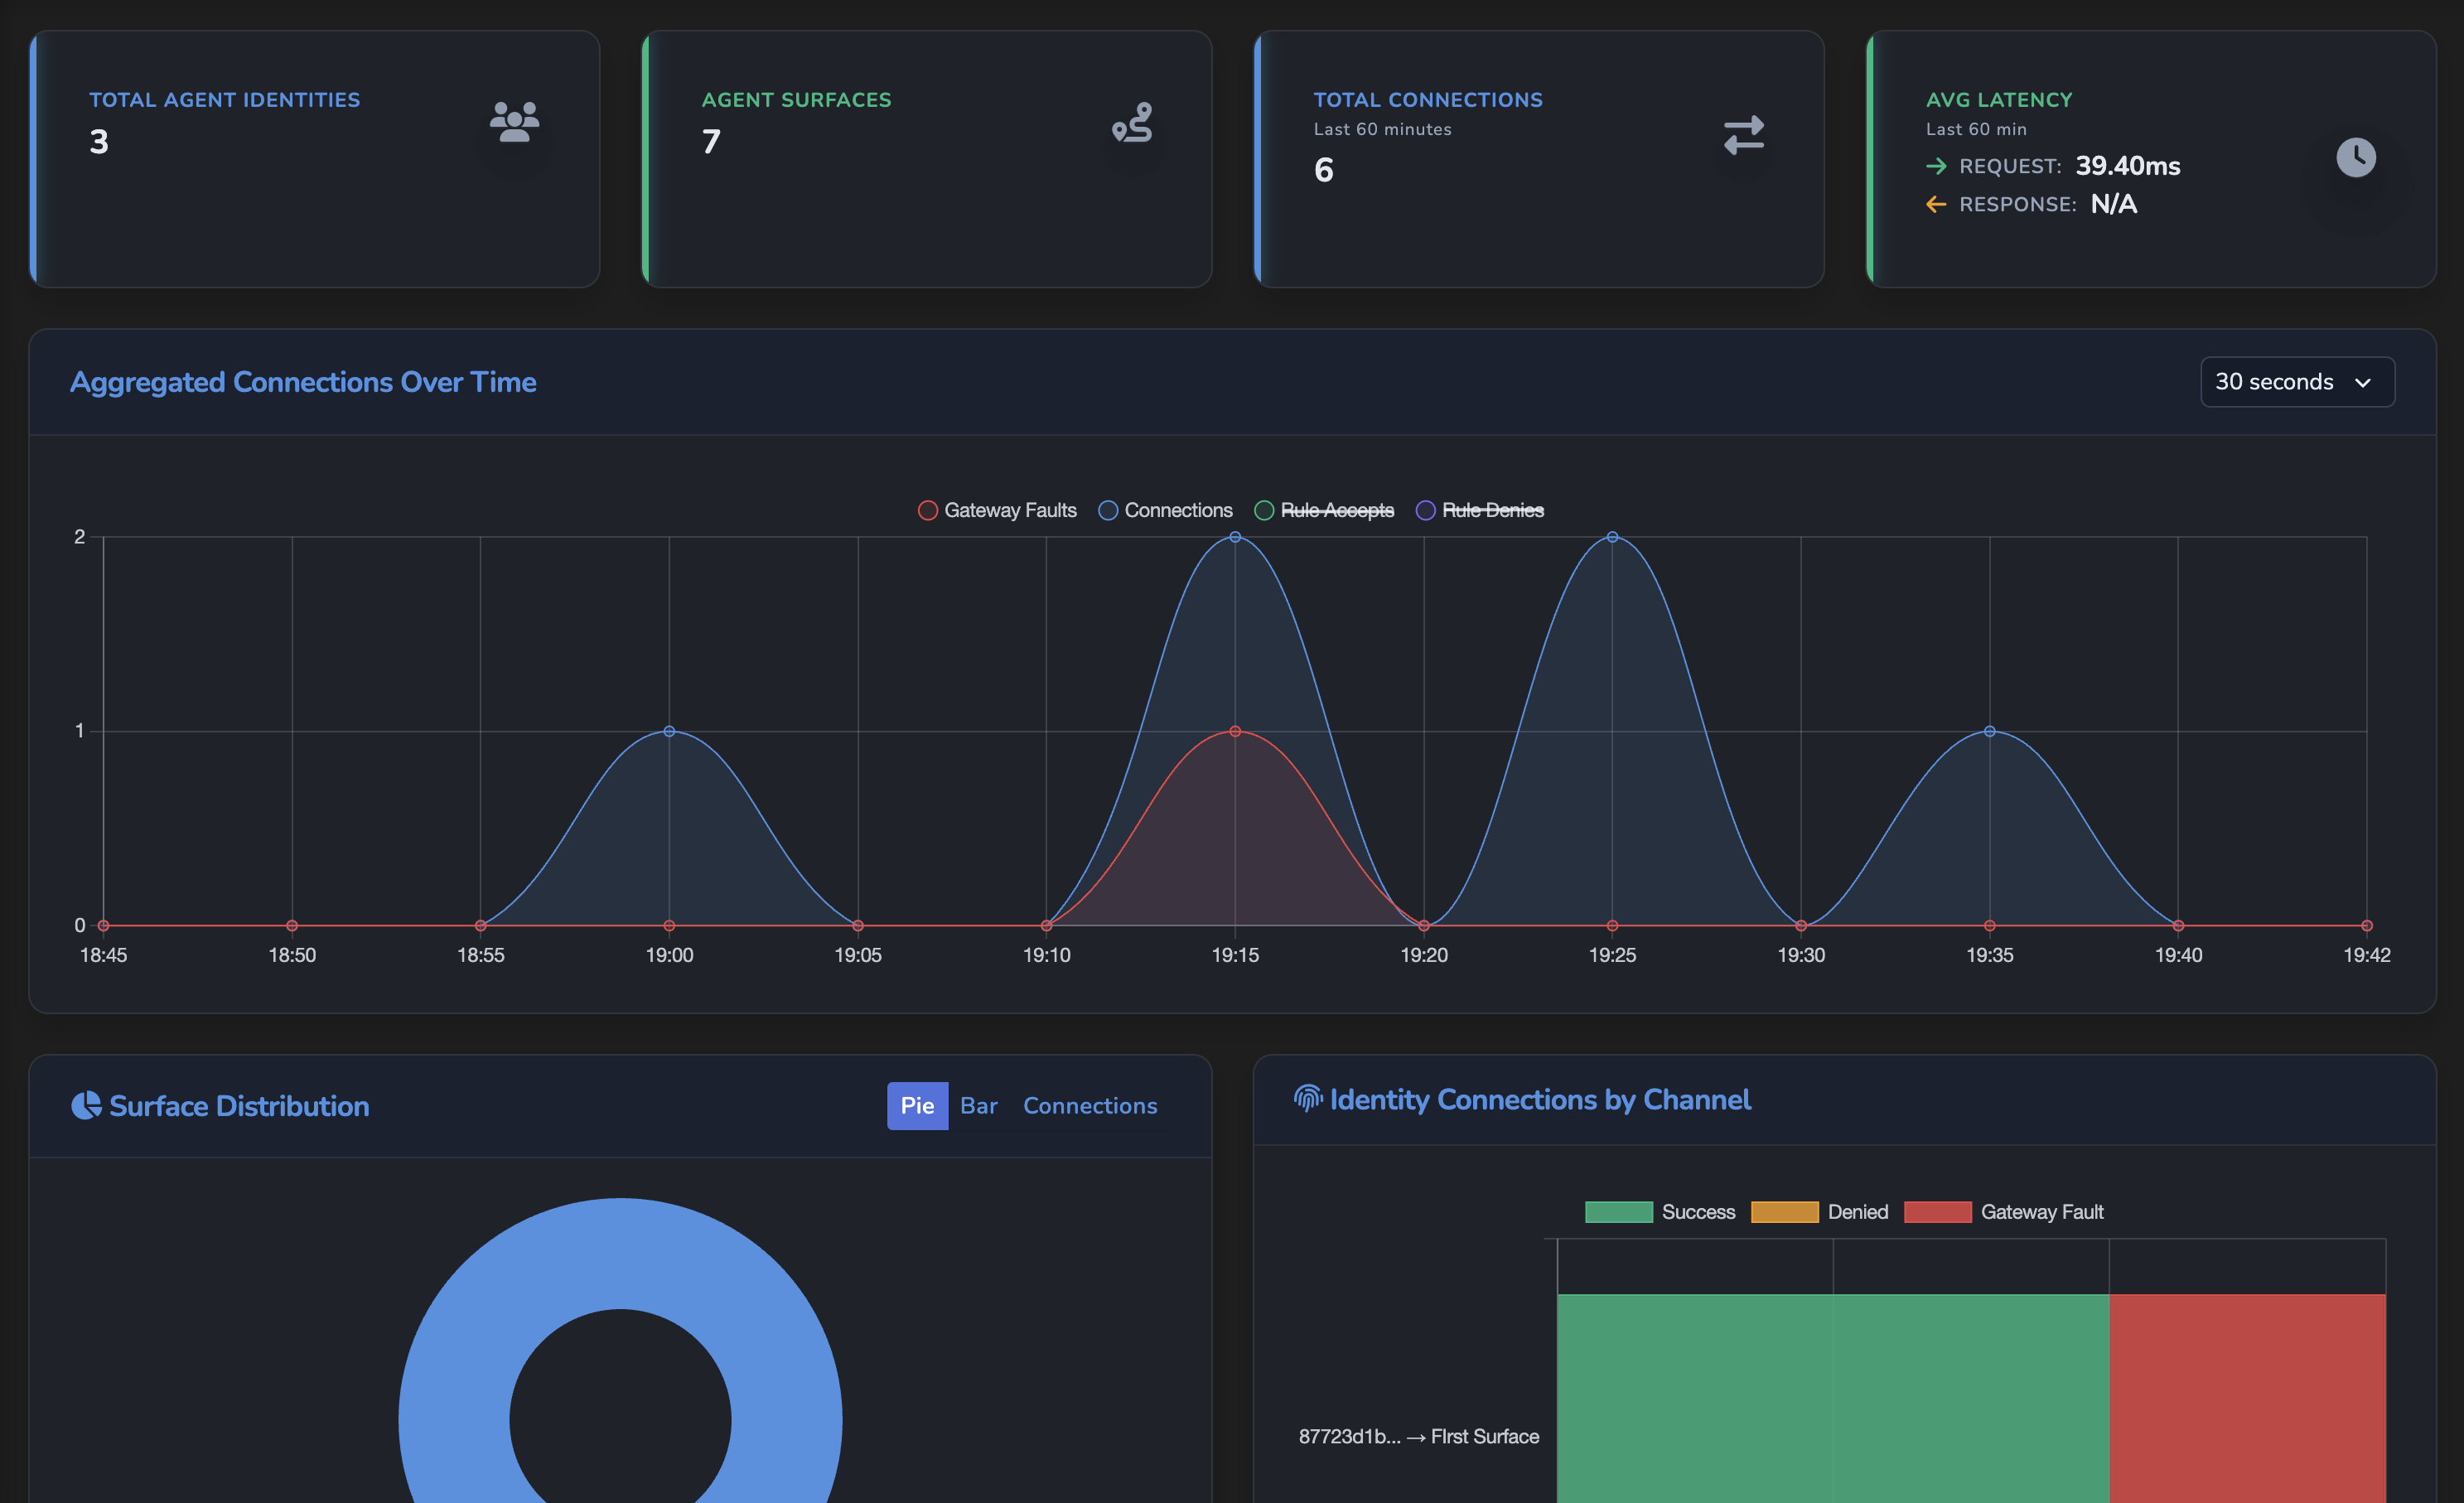Click the avg latency clock icon
This screenshot has width=2464, height=1503.
click(x=2356, y=157)
